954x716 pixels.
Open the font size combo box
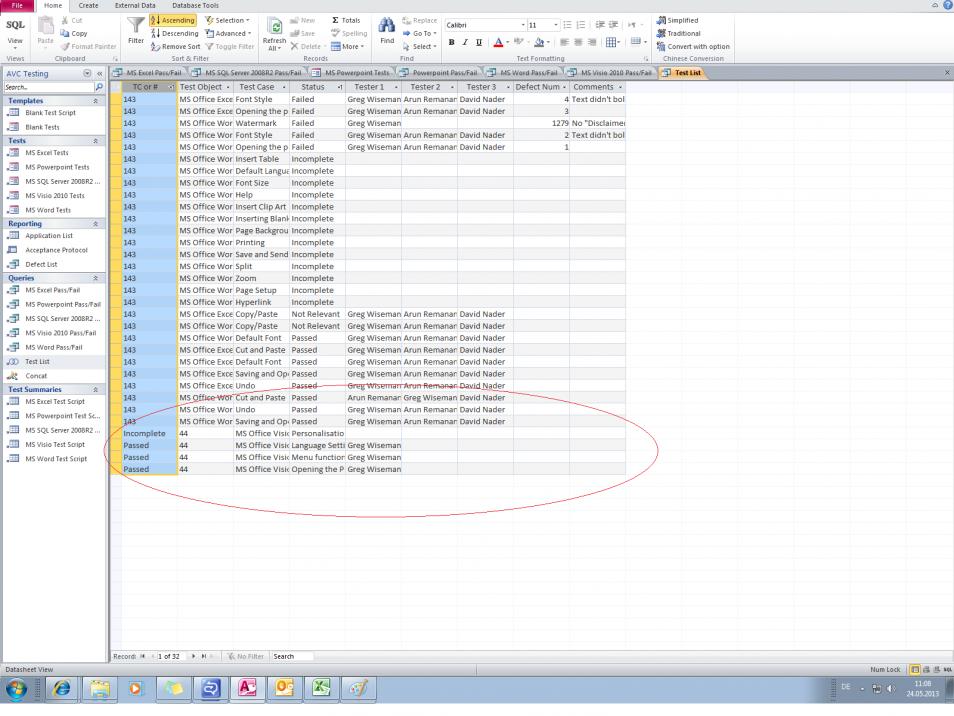pyautogui.click(x=543, y=25)
